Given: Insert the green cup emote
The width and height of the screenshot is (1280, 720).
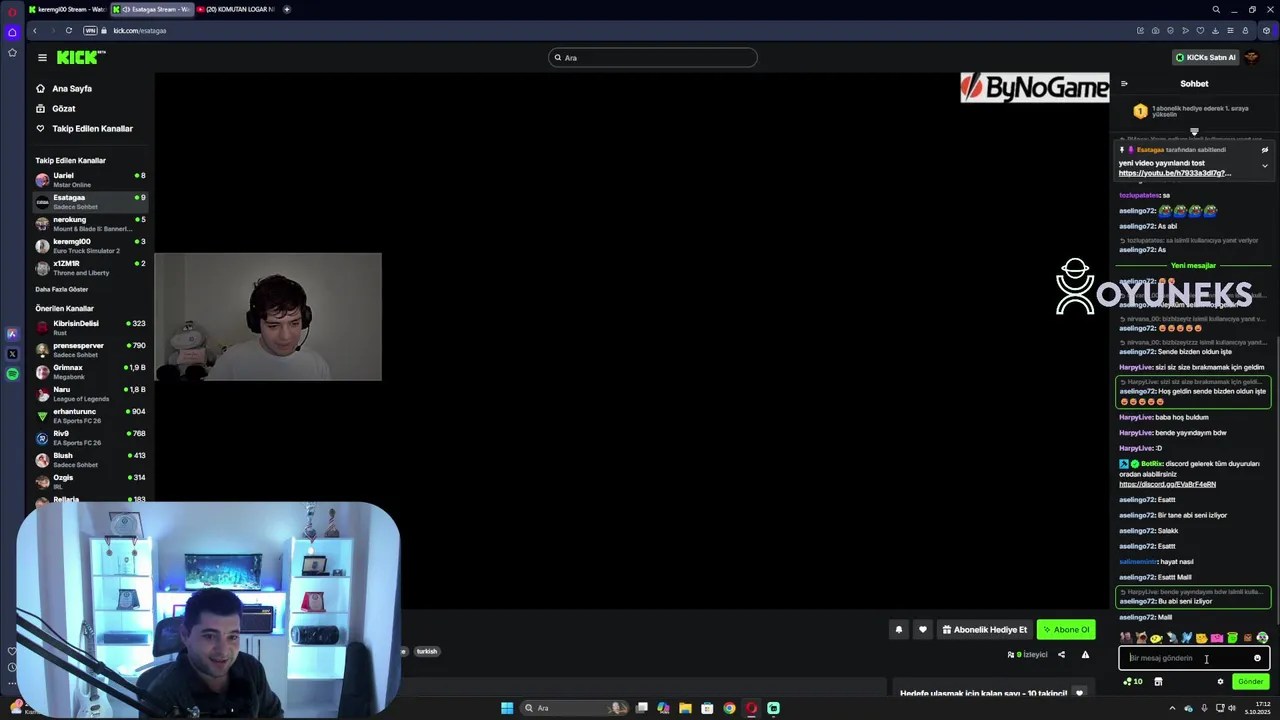Looking at the screenshot, I should pos(1232,638).
